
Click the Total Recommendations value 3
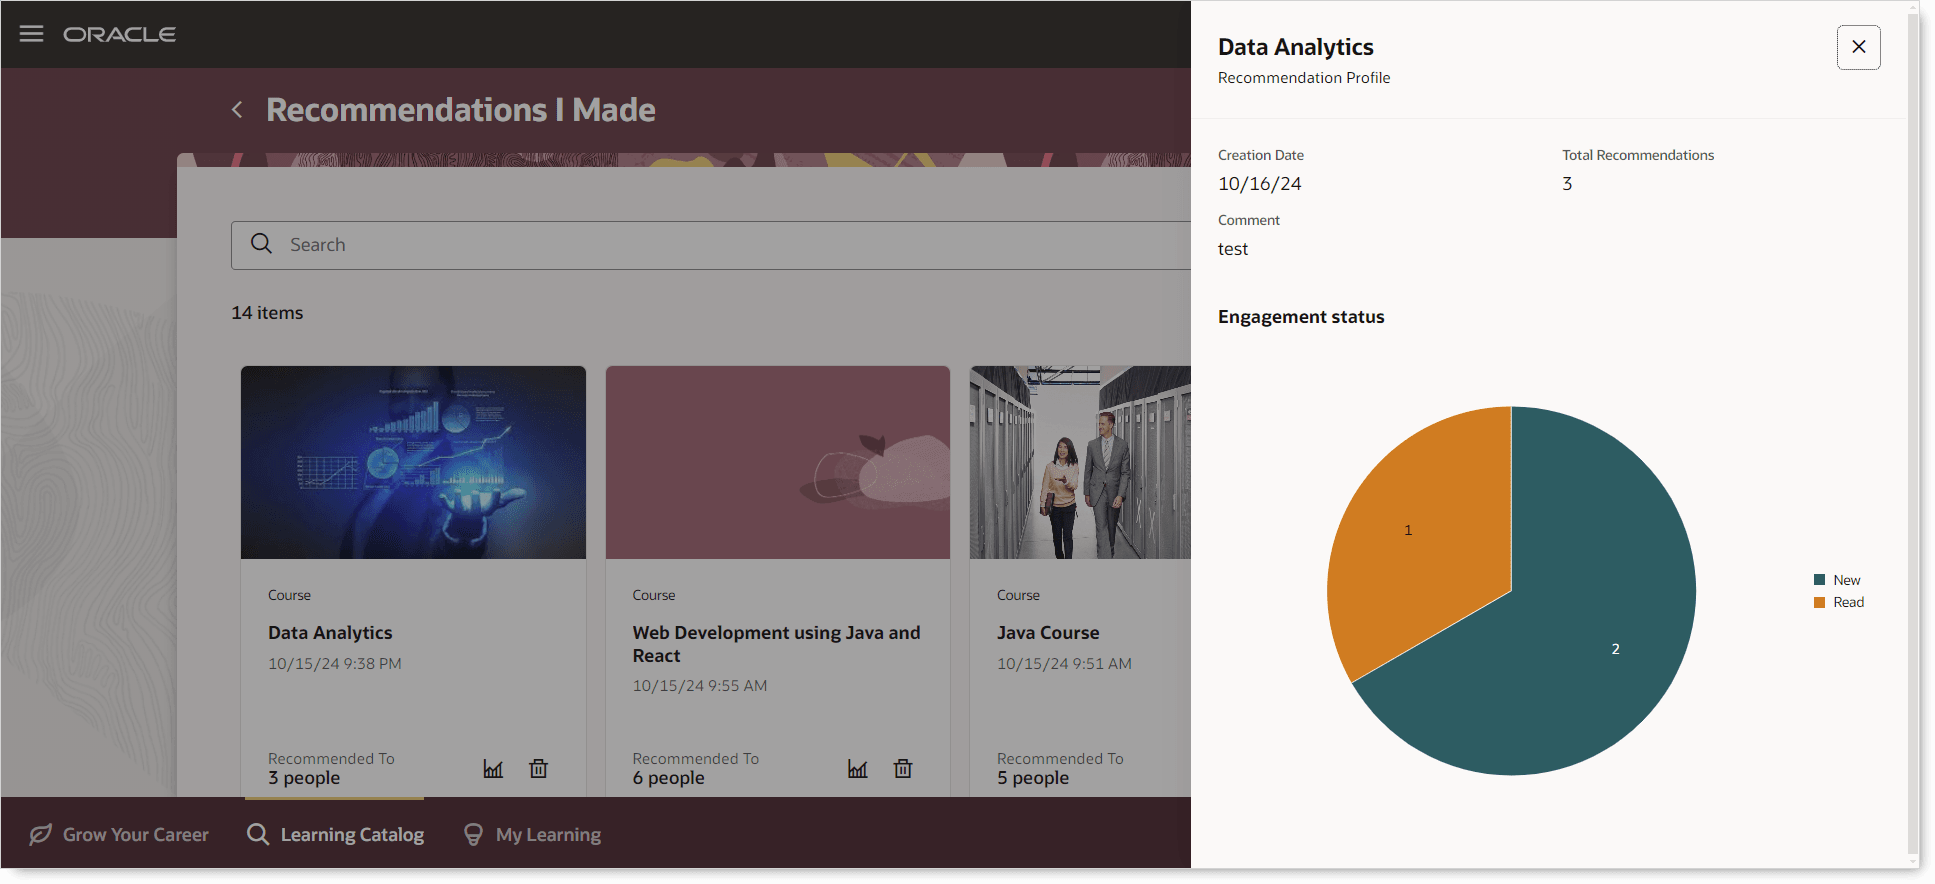(x=1567, y=184)
